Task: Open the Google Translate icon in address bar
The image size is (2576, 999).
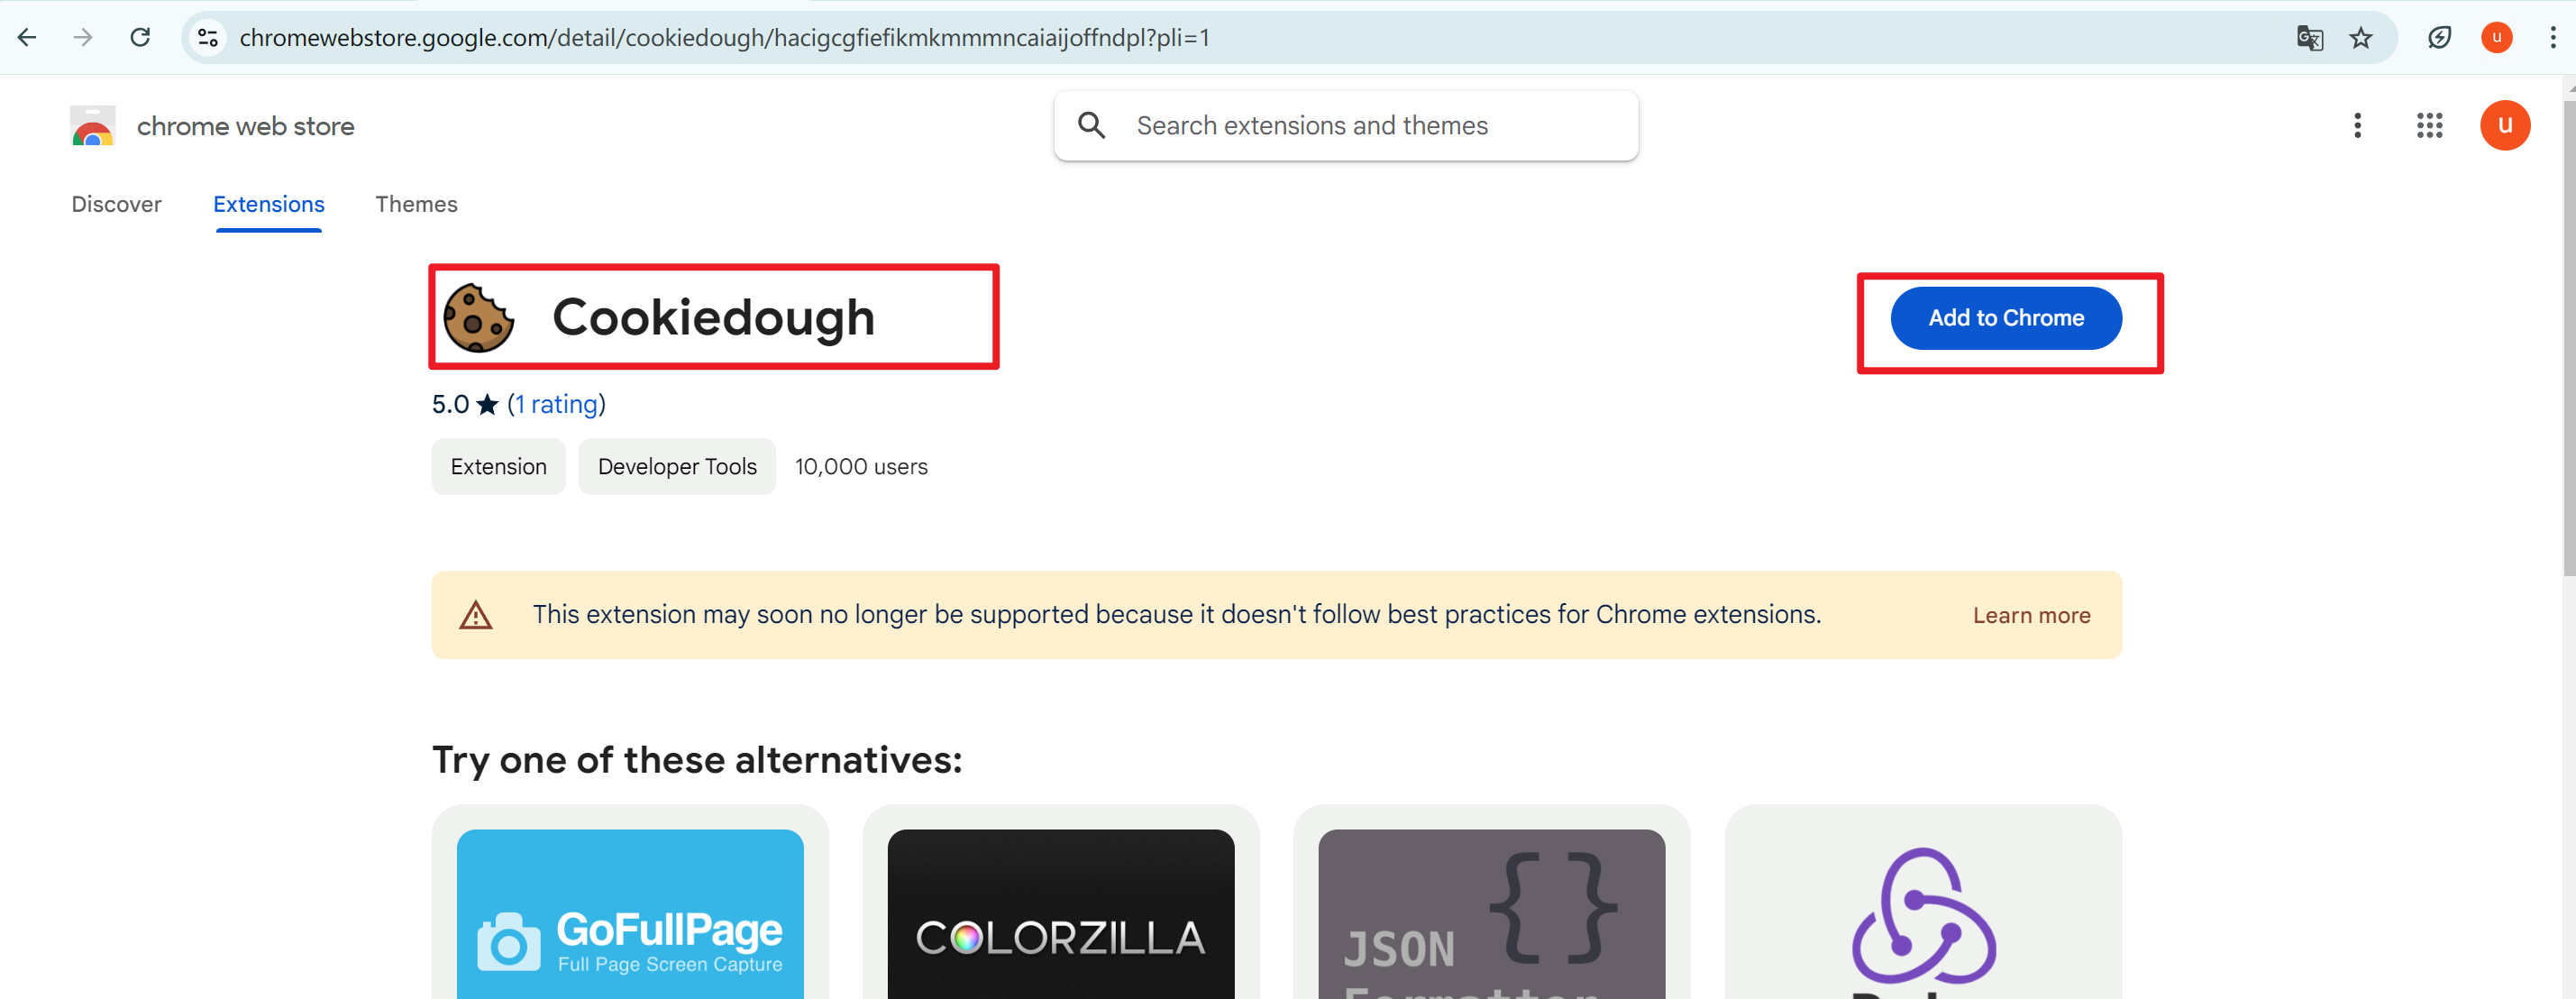Action: (x=2309, y=38)
